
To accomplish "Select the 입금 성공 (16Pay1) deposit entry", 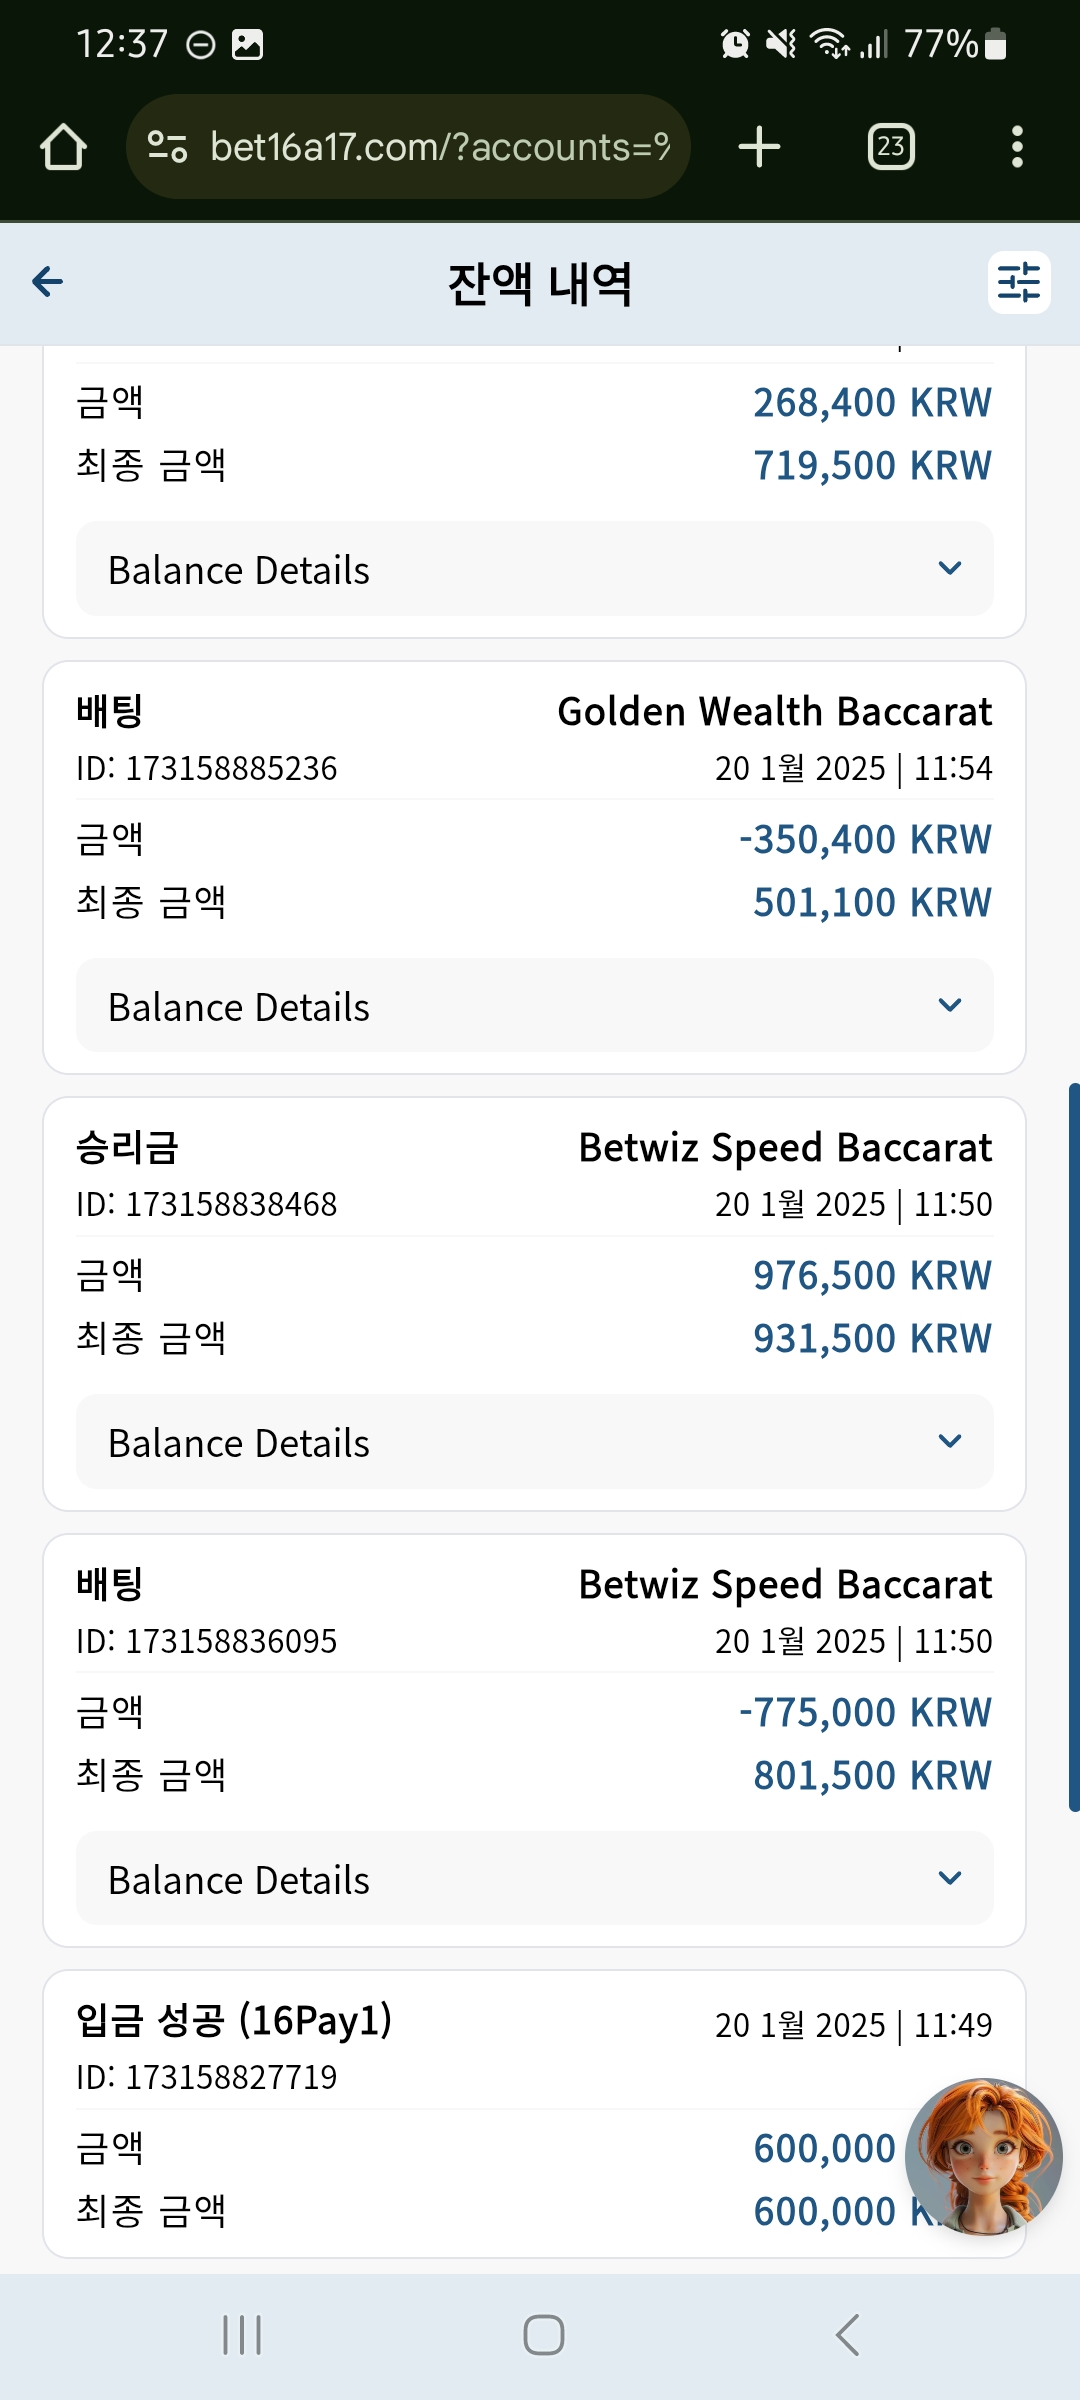I will click(x=234, y=2021).
